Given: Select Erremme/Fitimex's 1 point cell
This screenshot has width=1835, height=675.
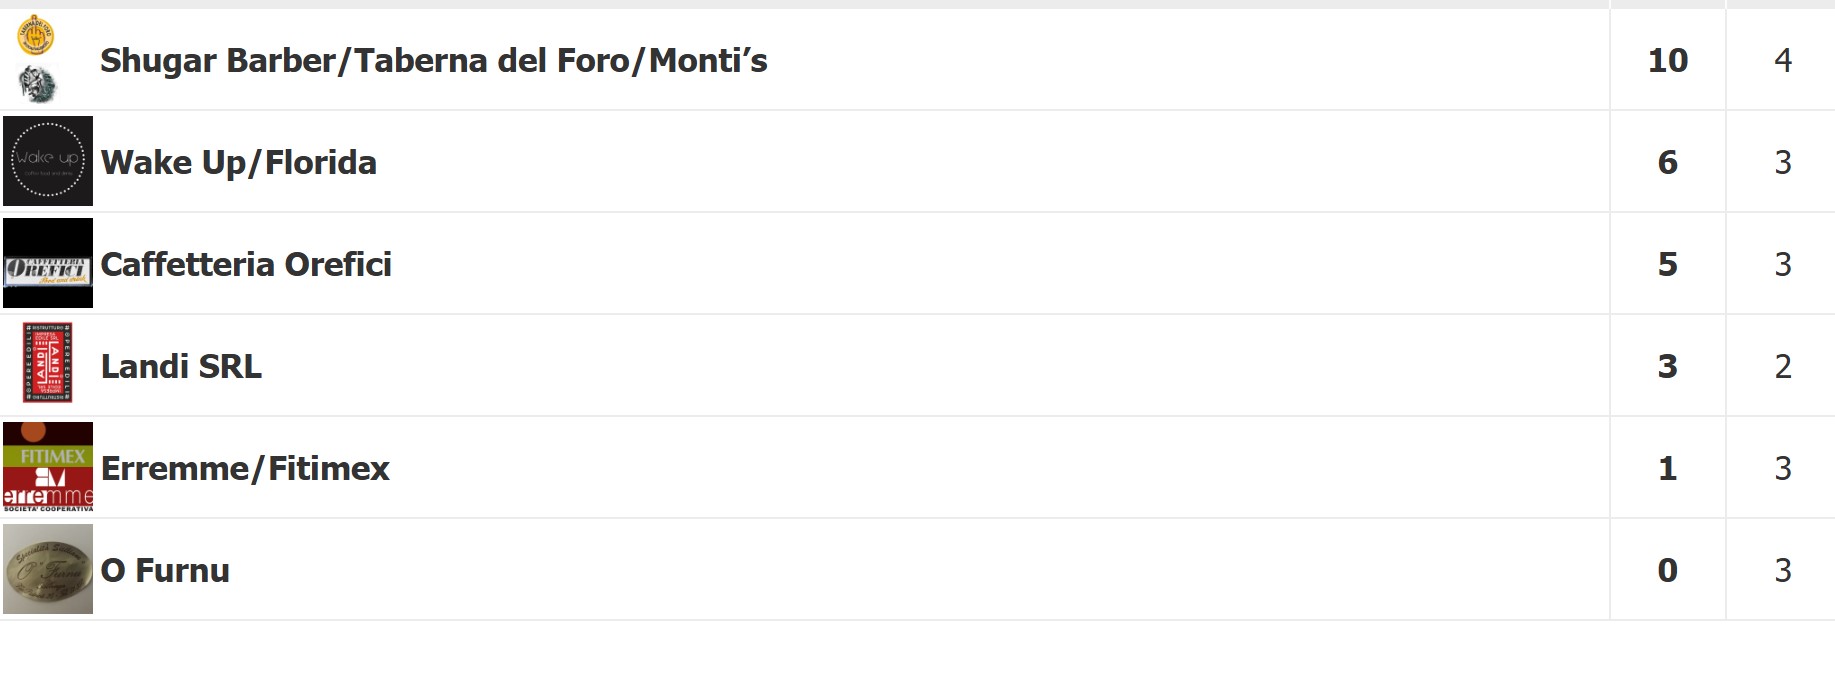Looking at the screenshot, I should click(x=1667, y=469).
